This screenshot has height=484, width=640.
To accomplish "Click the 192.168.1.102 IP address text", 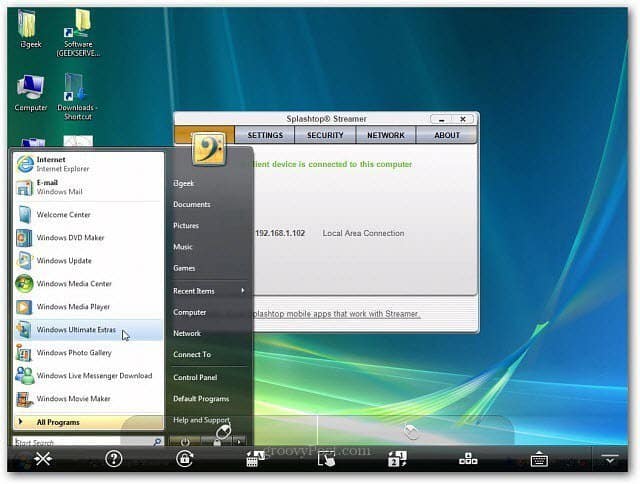I will (x=280, y=233).
